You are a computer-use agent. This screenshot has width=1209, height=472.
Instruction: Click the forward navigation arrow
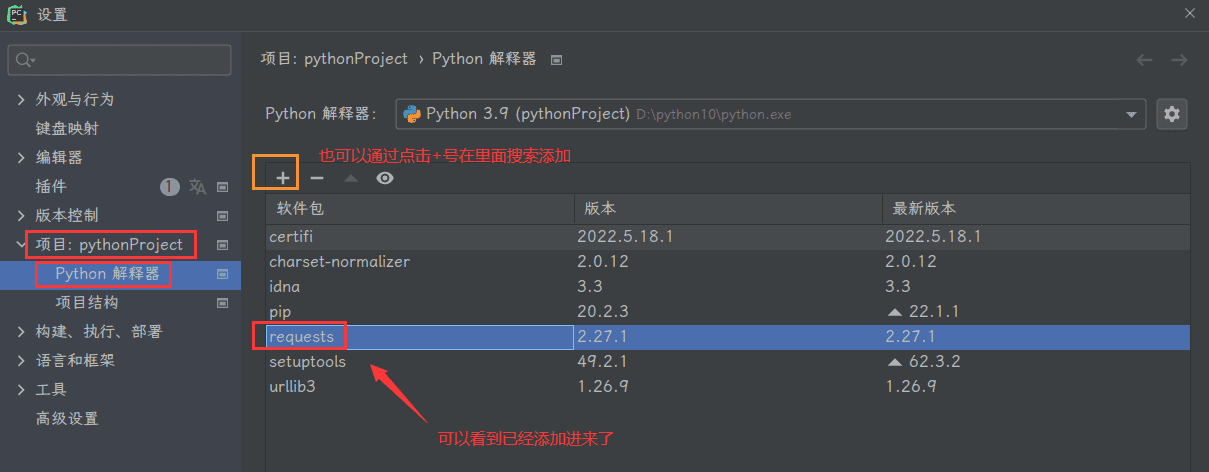click(1179, 60)
